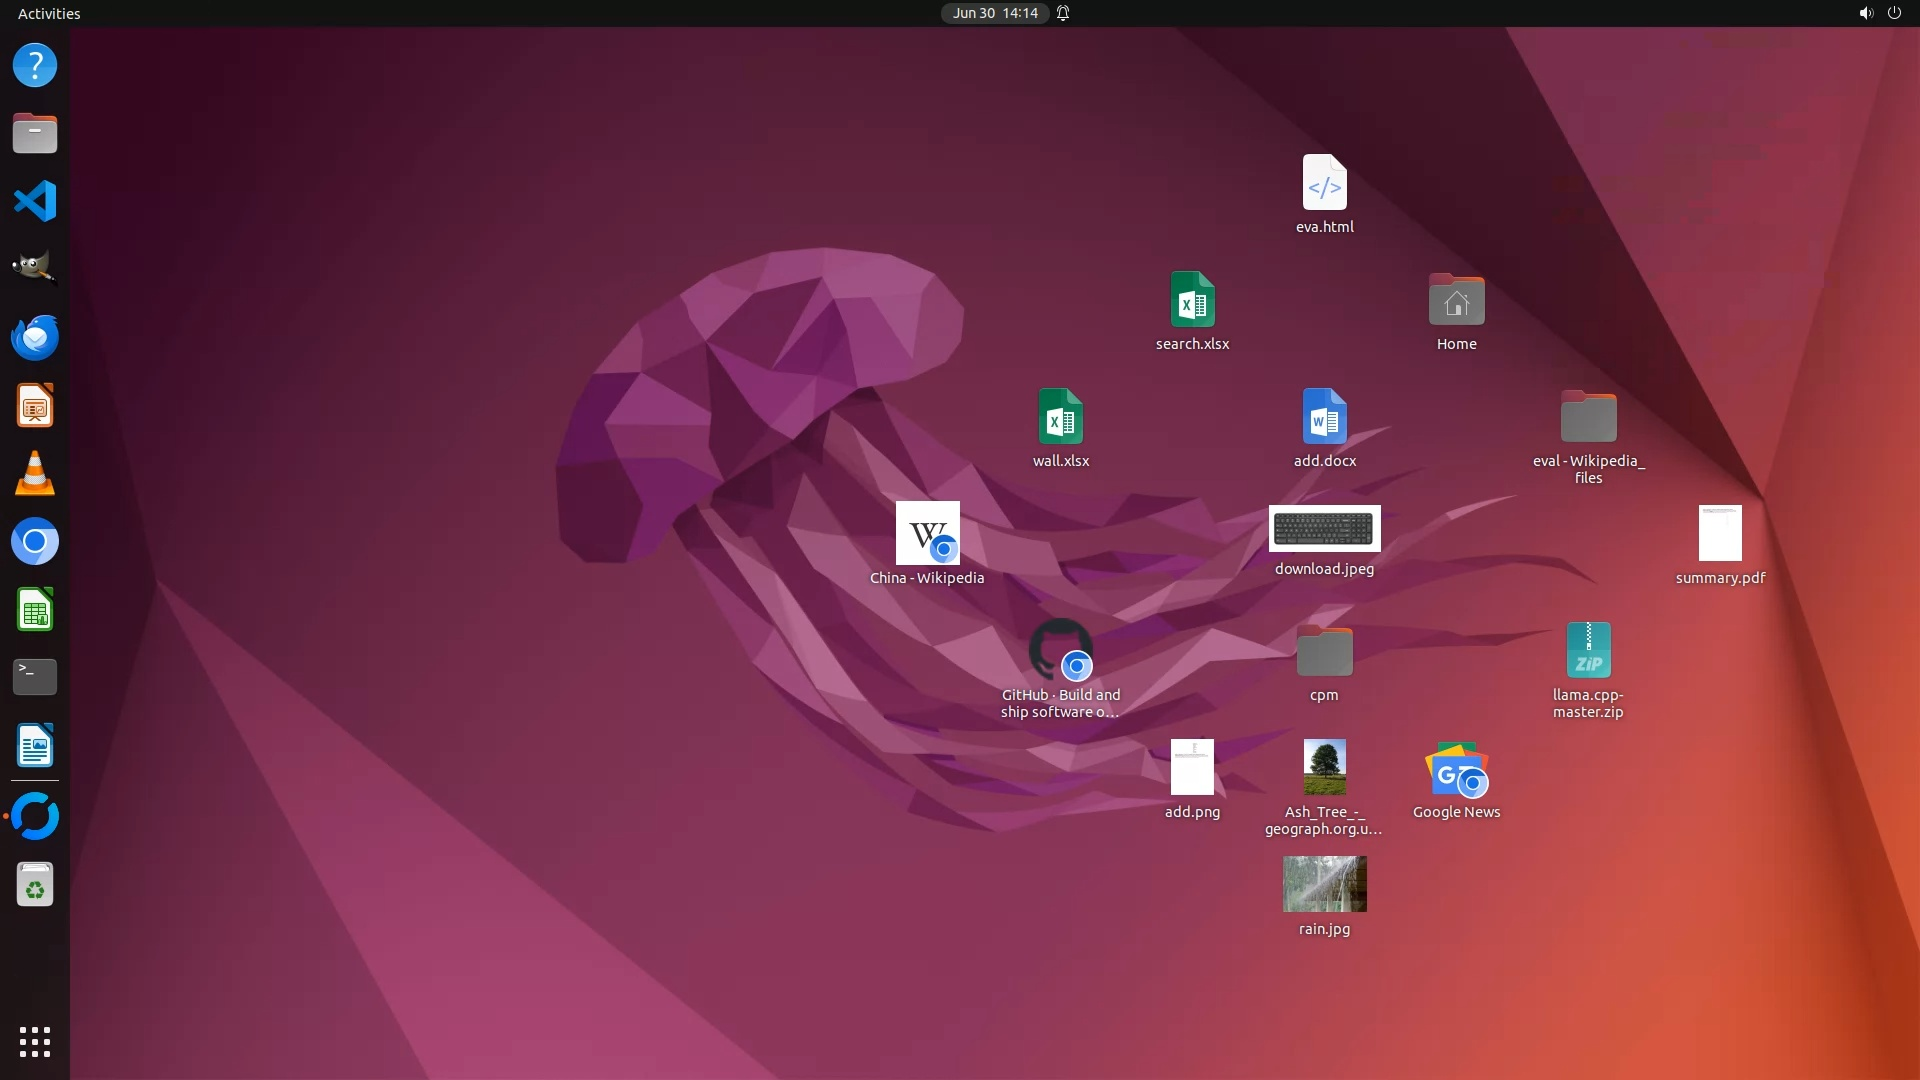Click the volume speaker icon
Screen dimensions: 1920x1080
pos(1865,13)
